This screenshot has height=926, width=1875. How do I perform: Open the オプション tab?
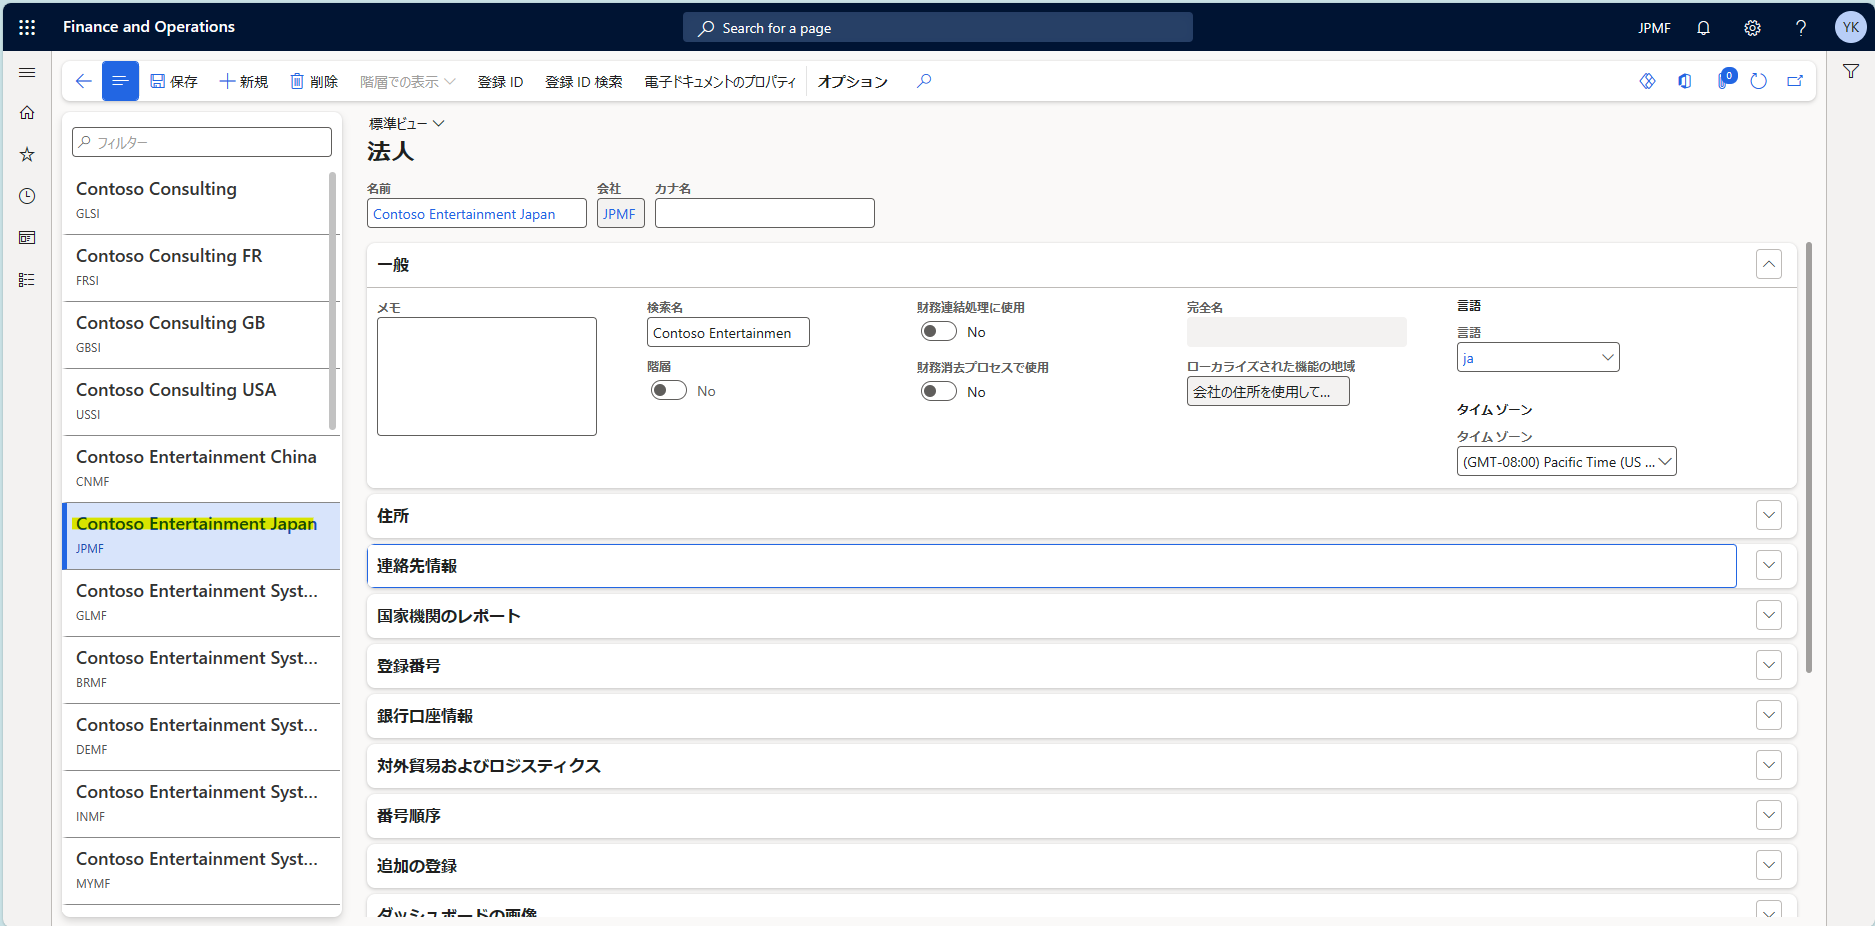pos(852,82)
